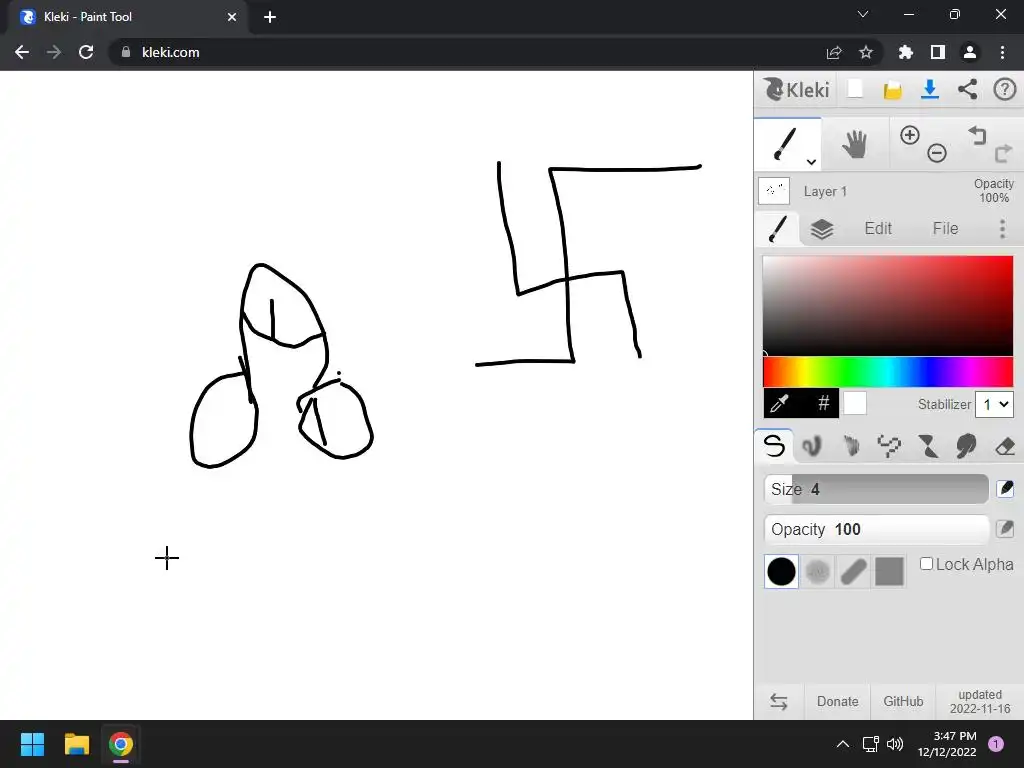Screen dimensions: 1024x768
Task: Click the updated 2022-11-16 changelog link
Action: tap(980, 701)
